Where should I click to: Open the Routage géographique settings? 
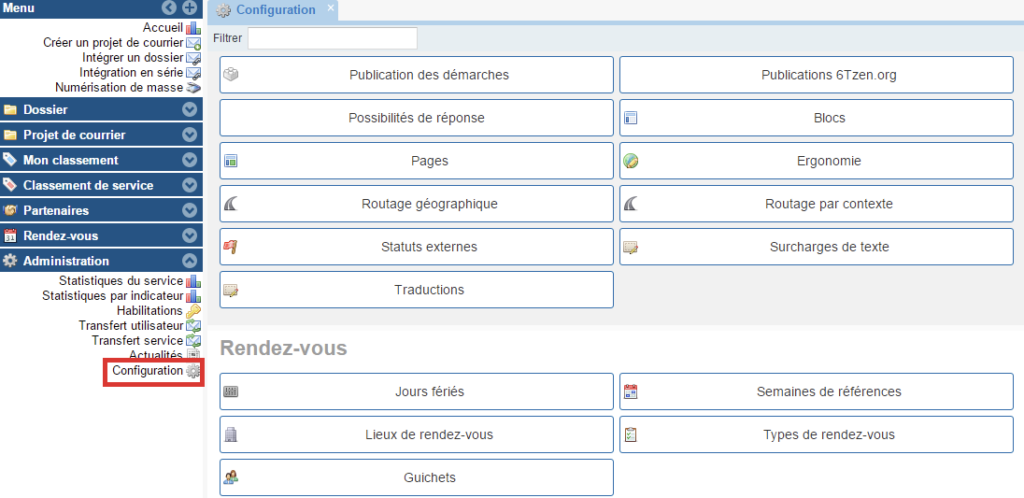tap(416, 204)
